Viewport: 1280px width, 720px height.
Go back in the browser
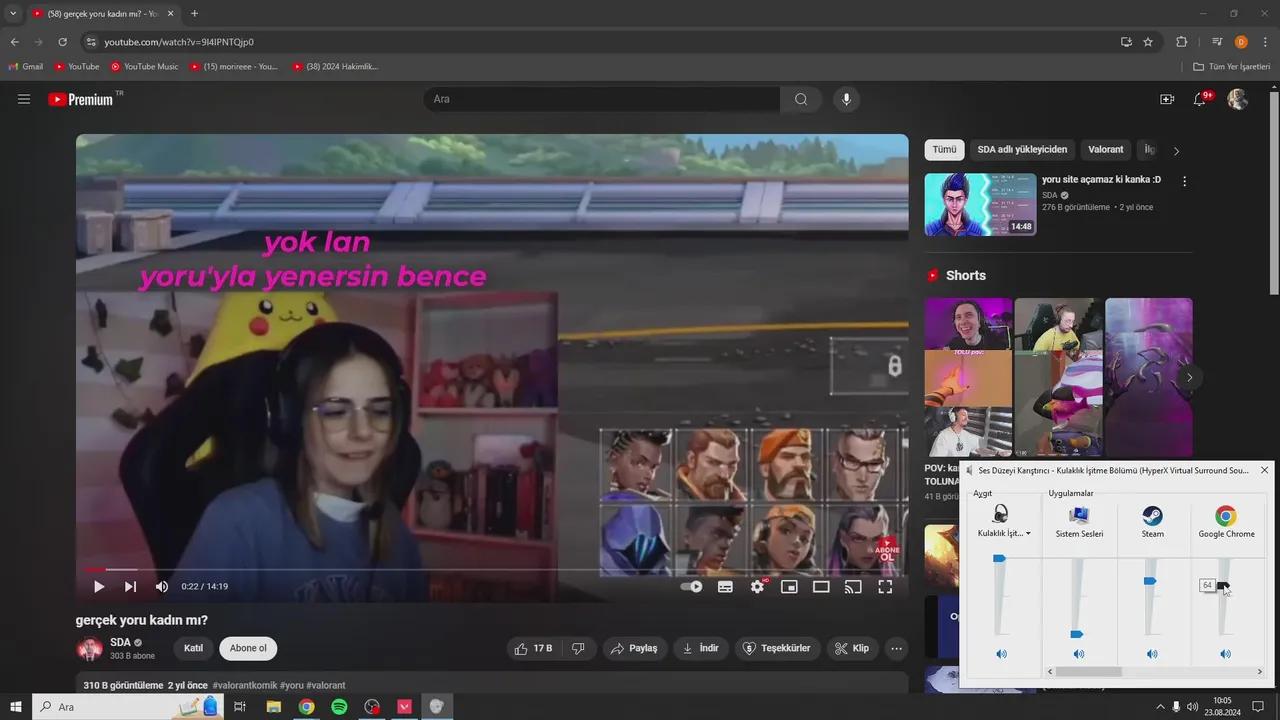15,42
